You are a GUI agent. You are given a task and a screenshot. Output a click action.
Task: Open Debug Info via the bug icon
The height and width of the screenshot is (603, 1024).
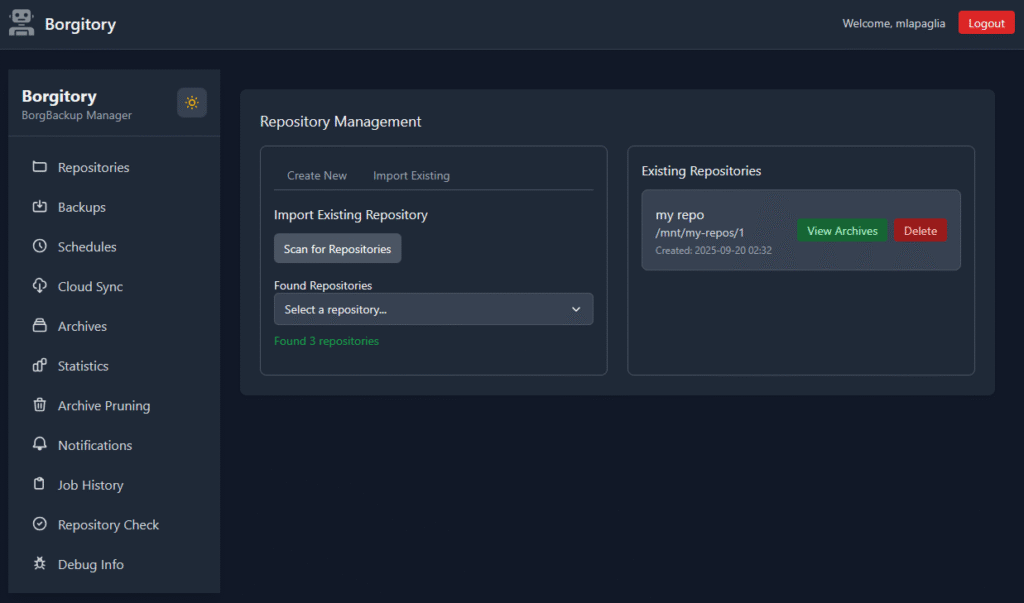(x=38, y=564)
